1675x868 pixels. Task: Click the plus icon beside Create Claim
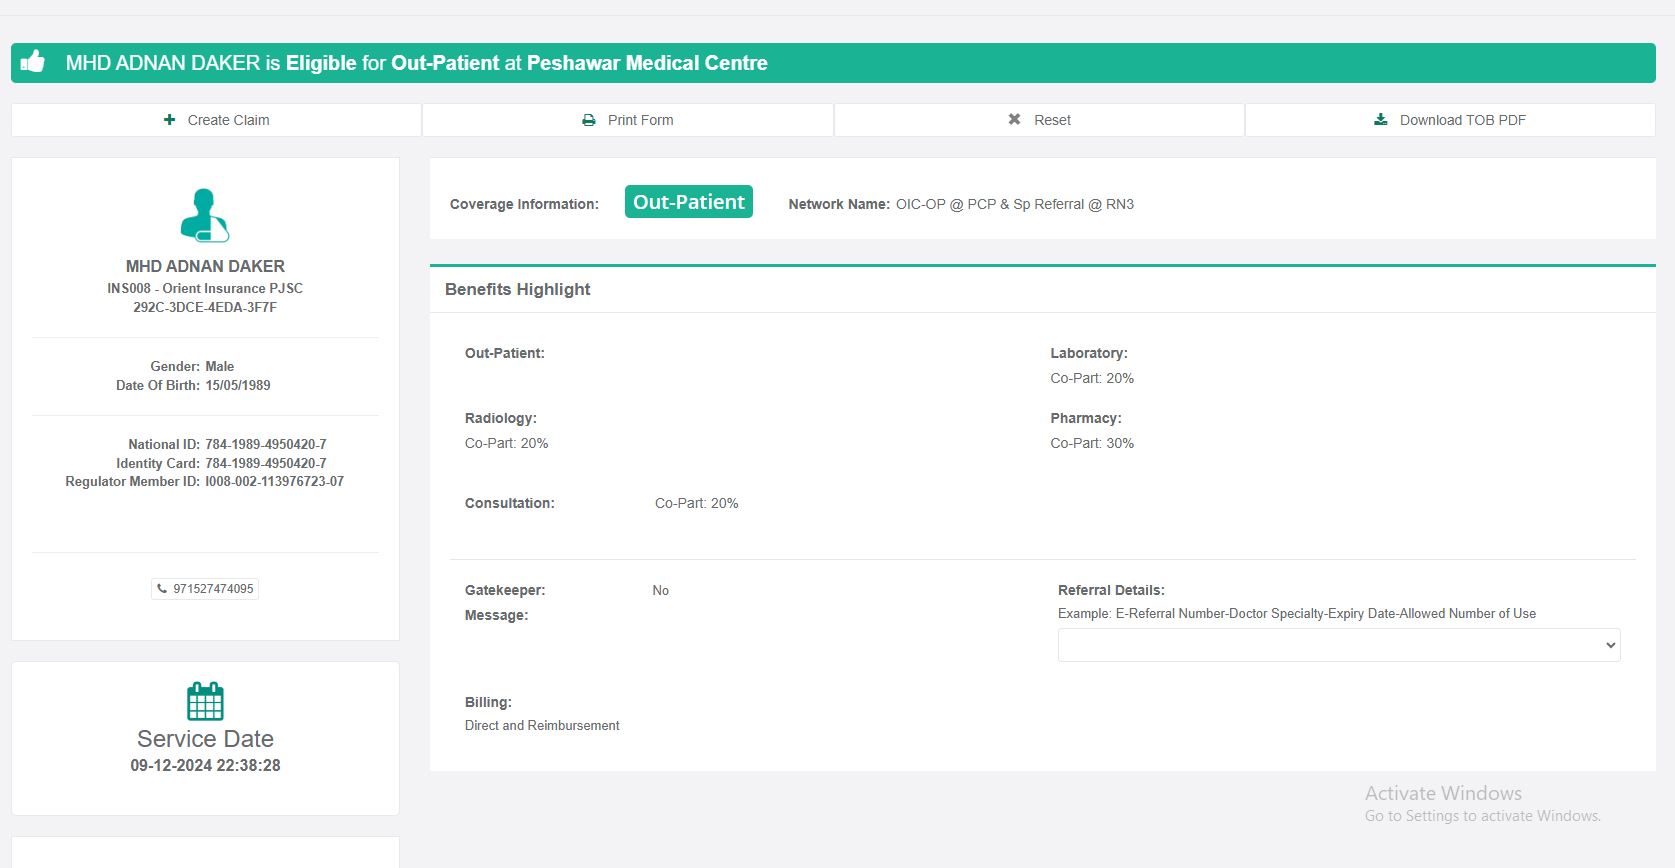(x=170, y=120)
